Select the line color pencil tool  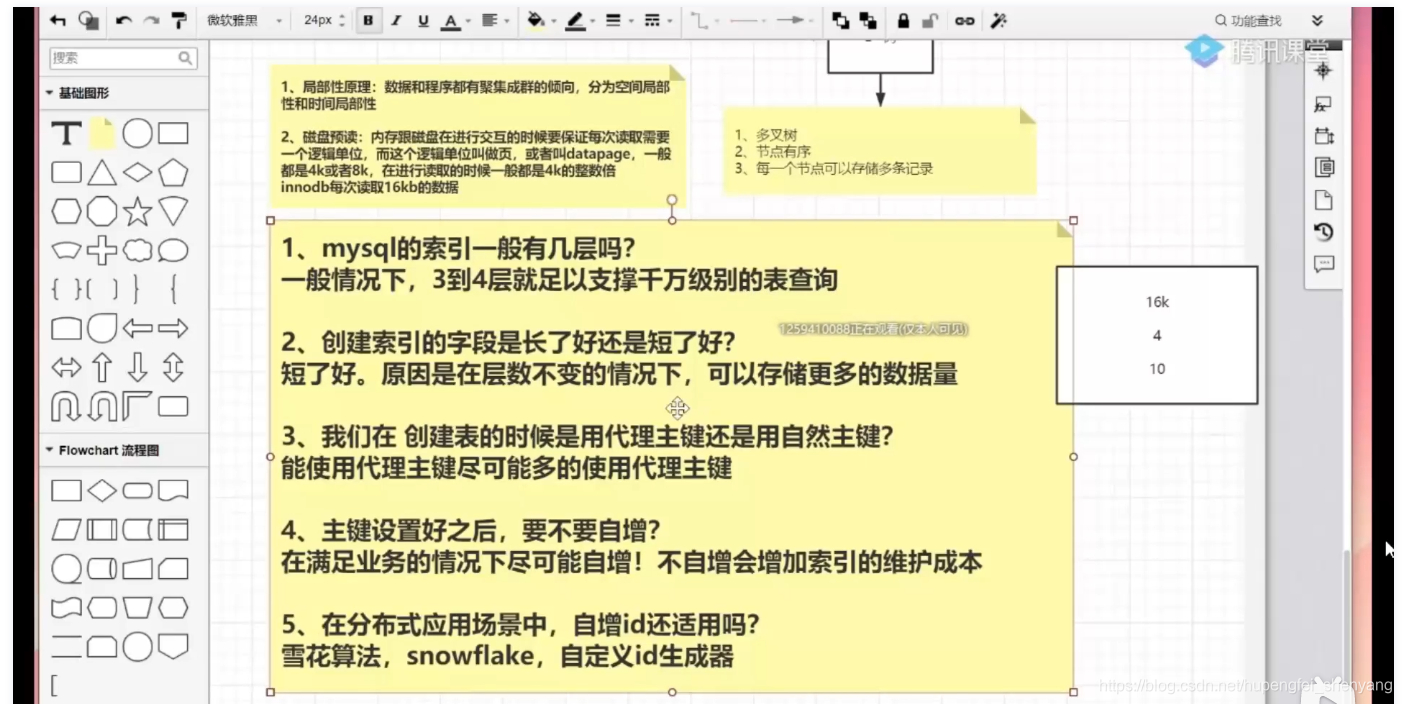(578, 19)
